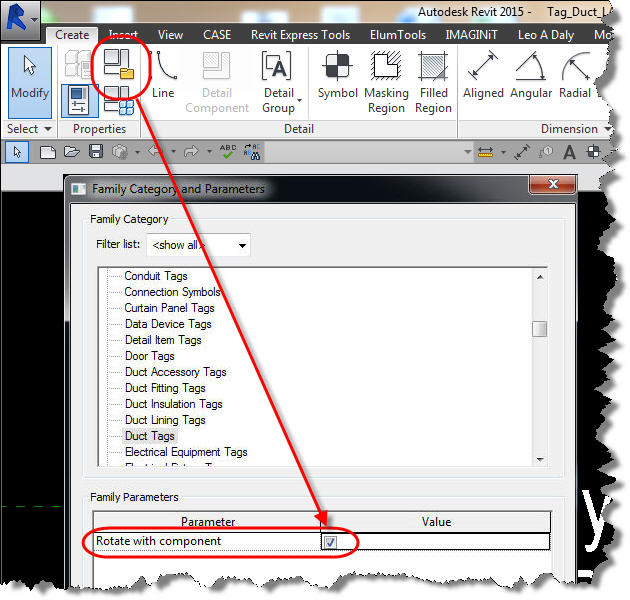Viewport: 630px width, 600px height.
Task: Click the Find/Replace icon
Action: (252, 152)
